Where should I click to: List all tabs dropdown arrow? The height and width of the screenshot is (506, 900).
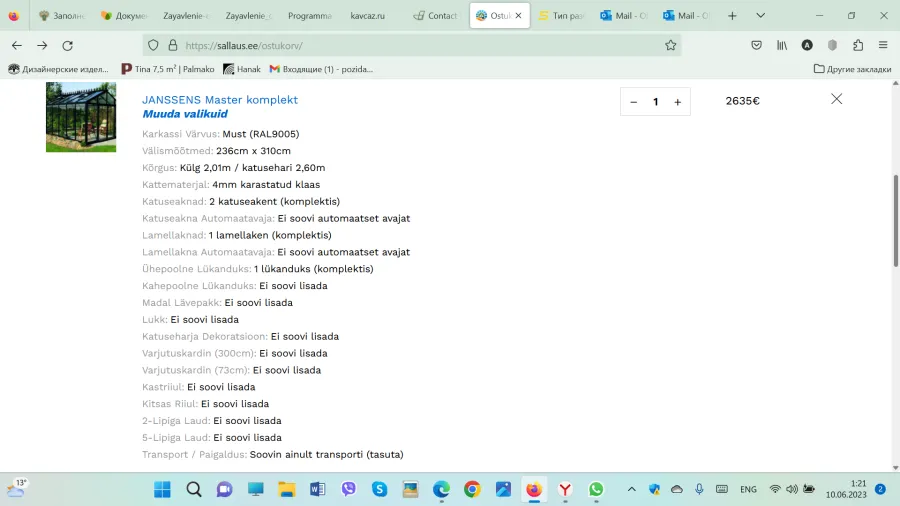(x=761, y=15)
